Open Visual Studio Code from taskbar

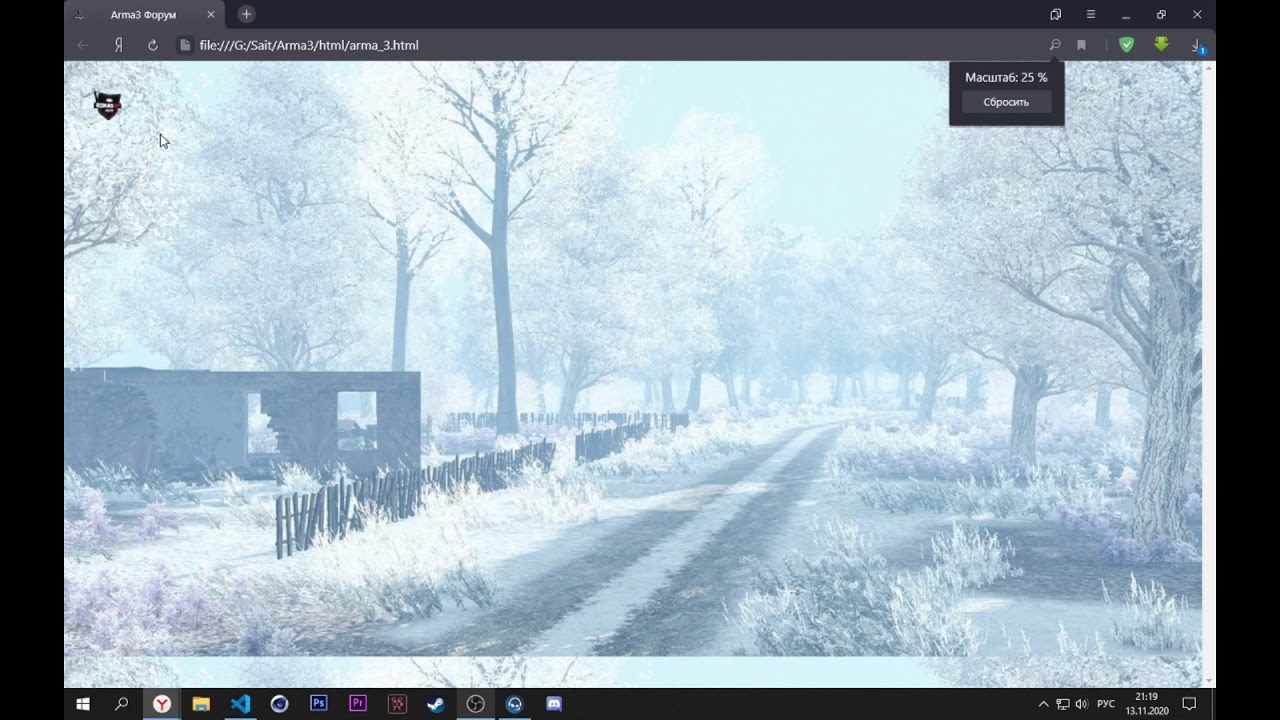[240, 704]
